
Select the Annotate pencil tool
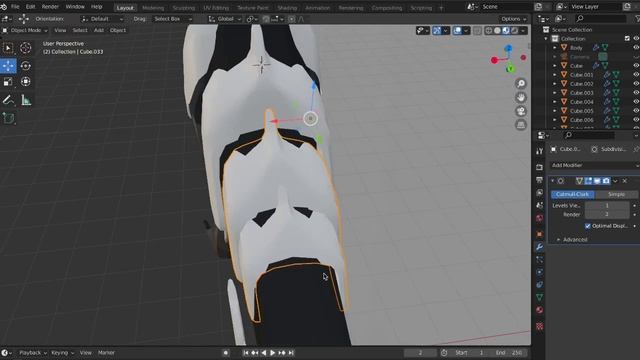click(8, 100)
